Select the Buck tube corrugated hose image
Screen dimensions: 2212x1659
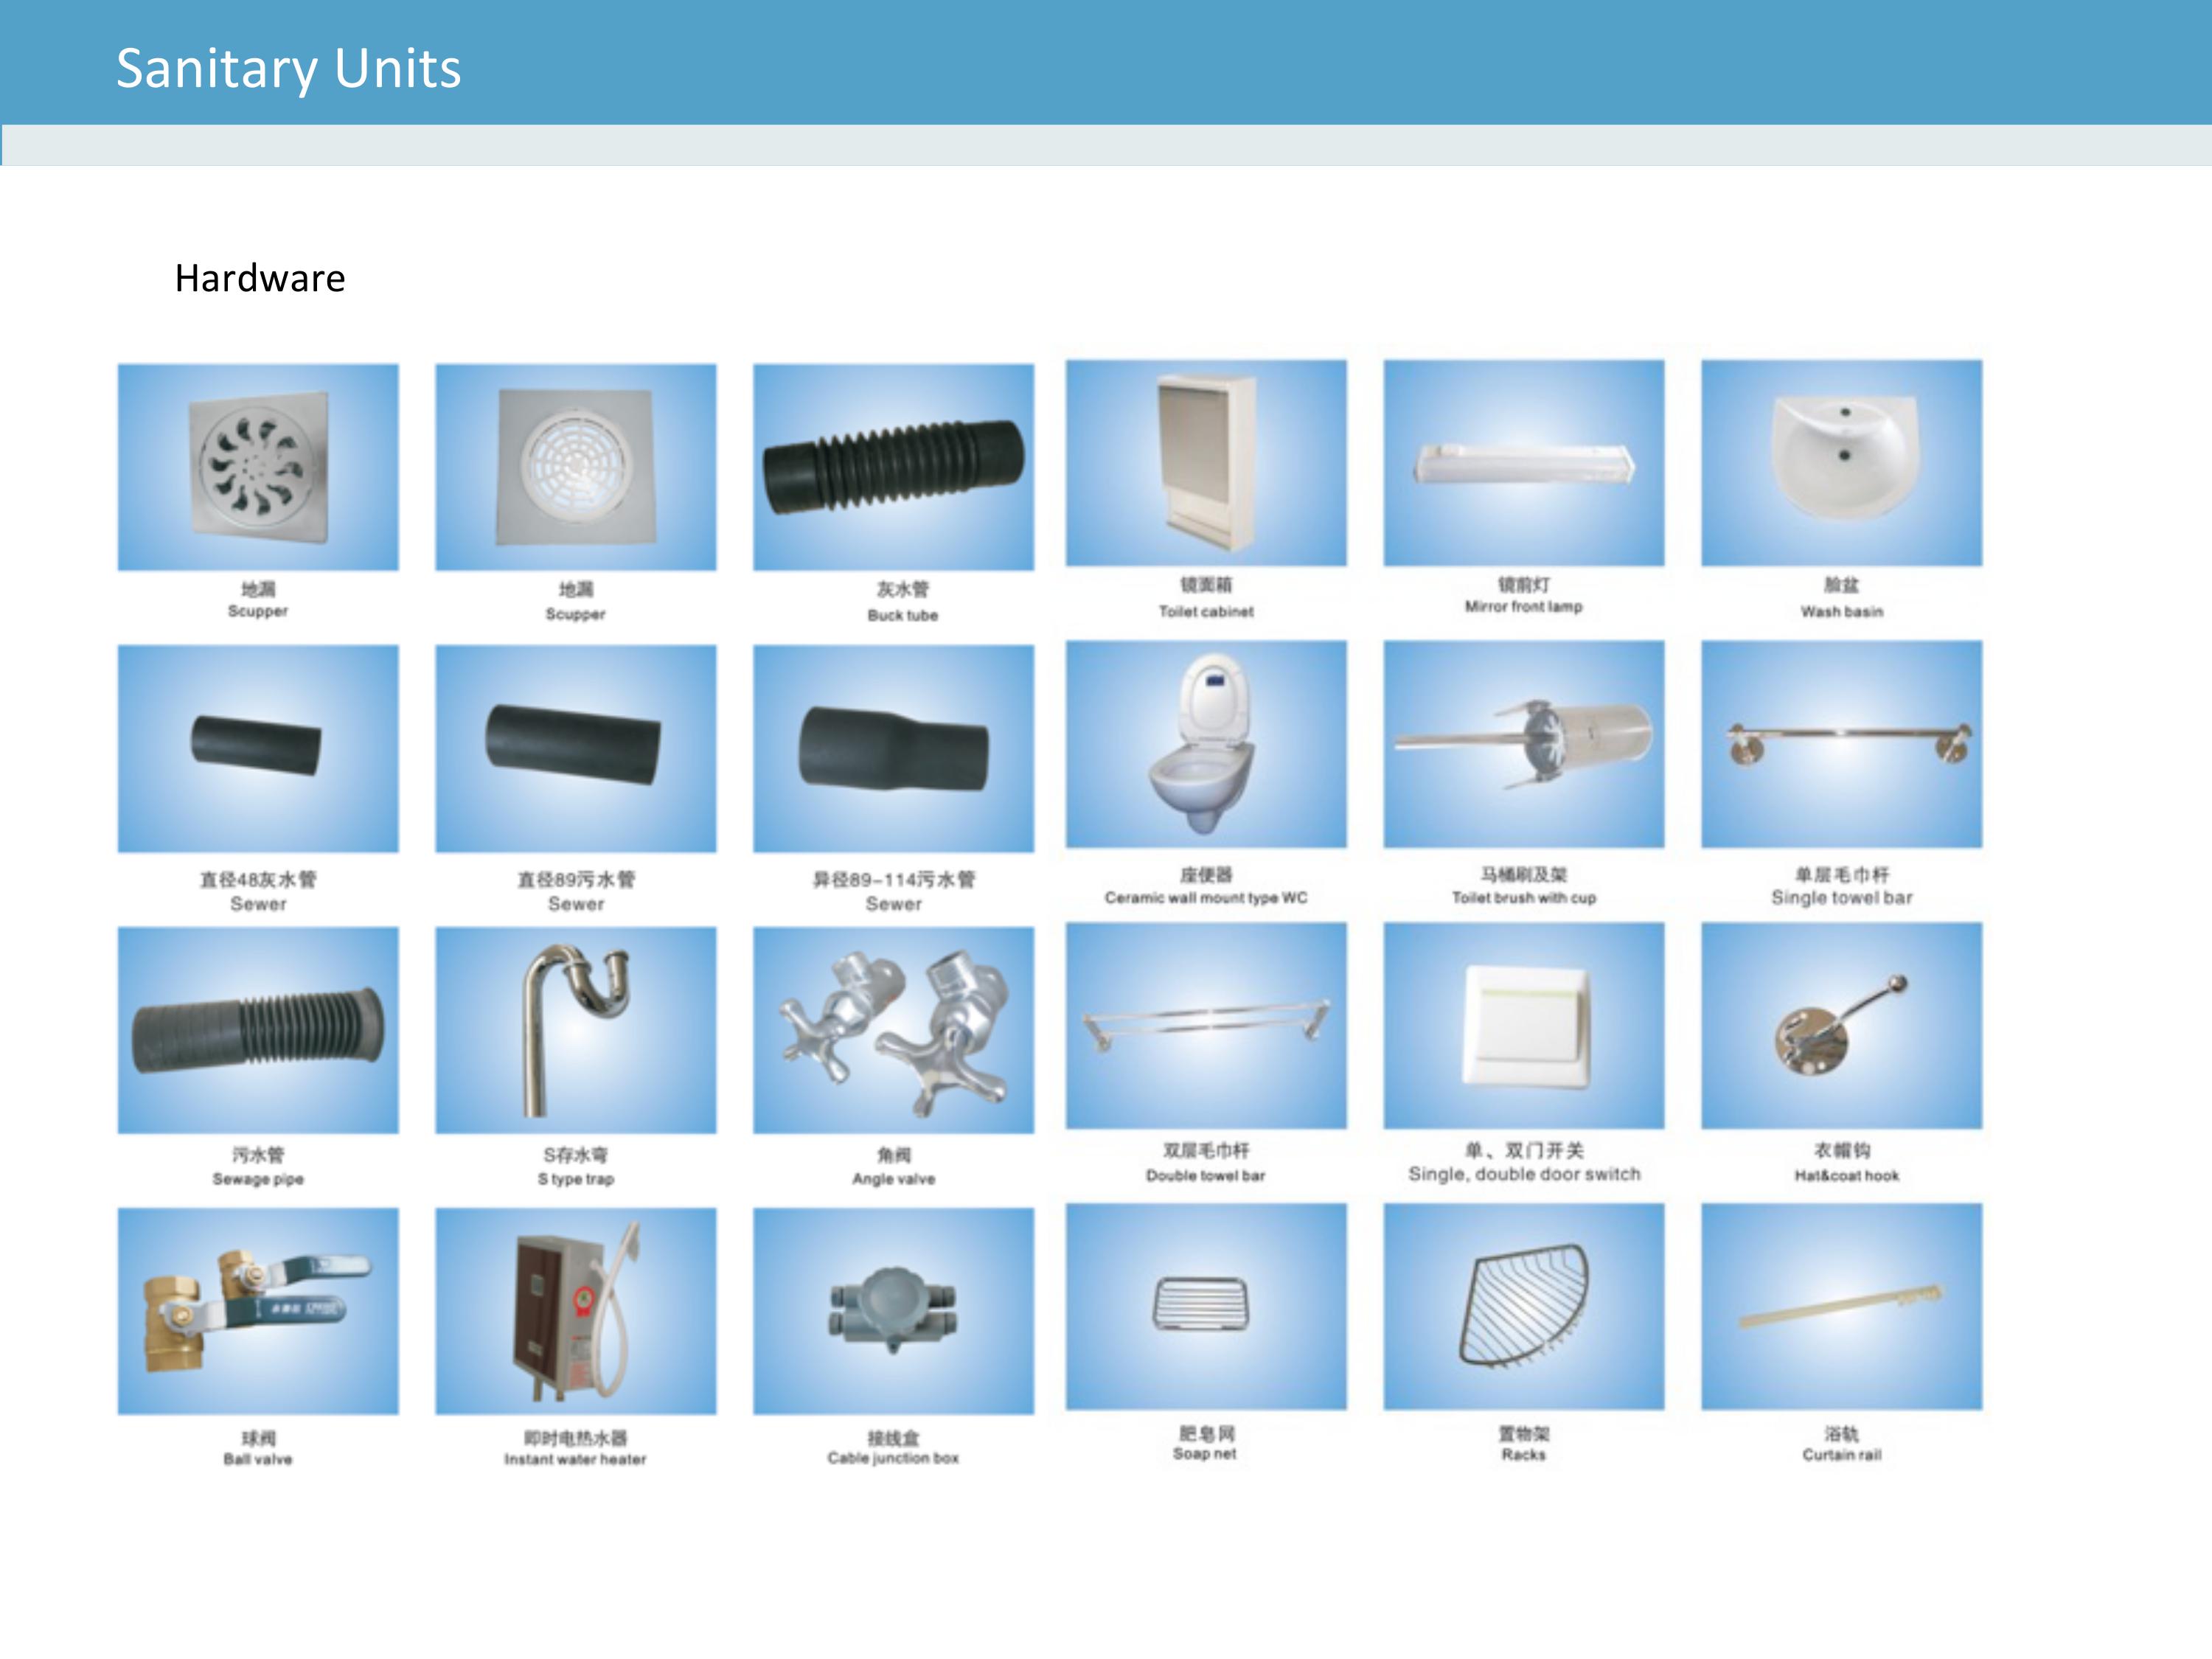point(894,467)
